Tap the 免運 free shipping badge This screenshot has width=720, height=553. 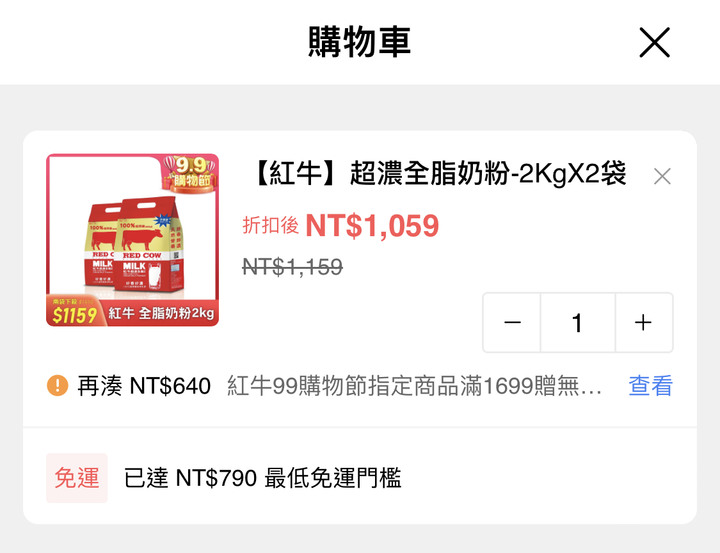tap(77, 478)
